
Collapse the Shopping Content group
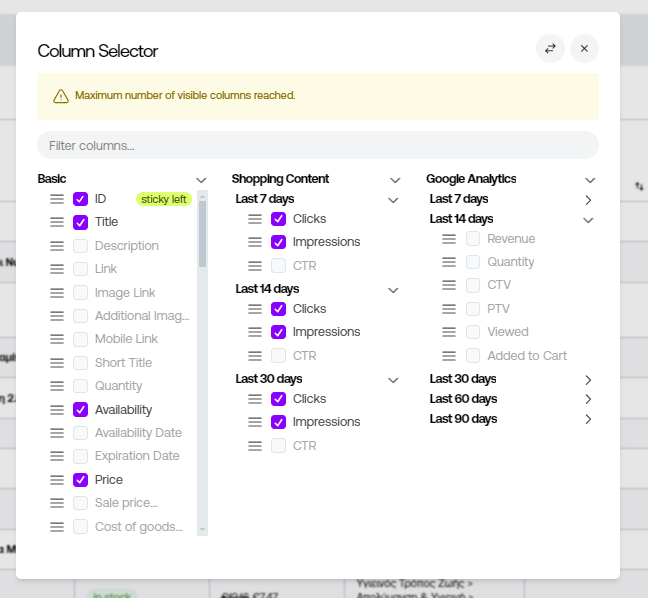click(x=395, y=180)
